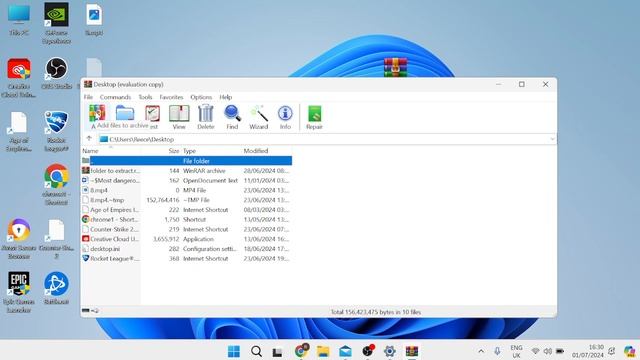Open the clock showing 01/07/2024

point(588,351)
